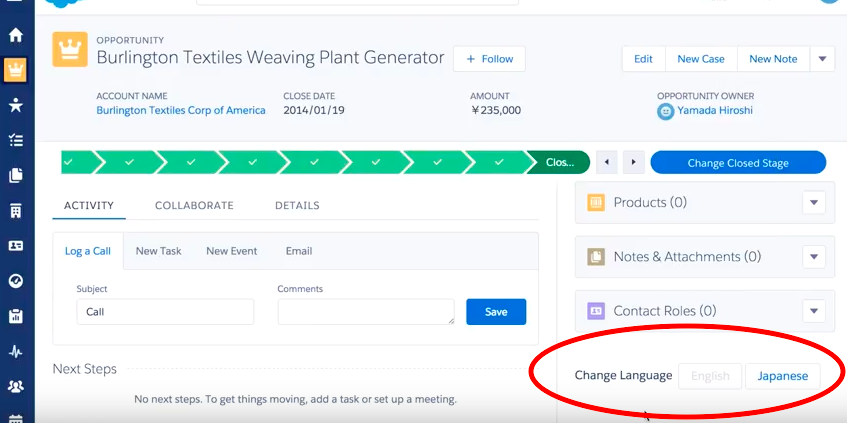Open Feed pulse icon in sidebar
This screenshot has height=423, width=847.
16,352
